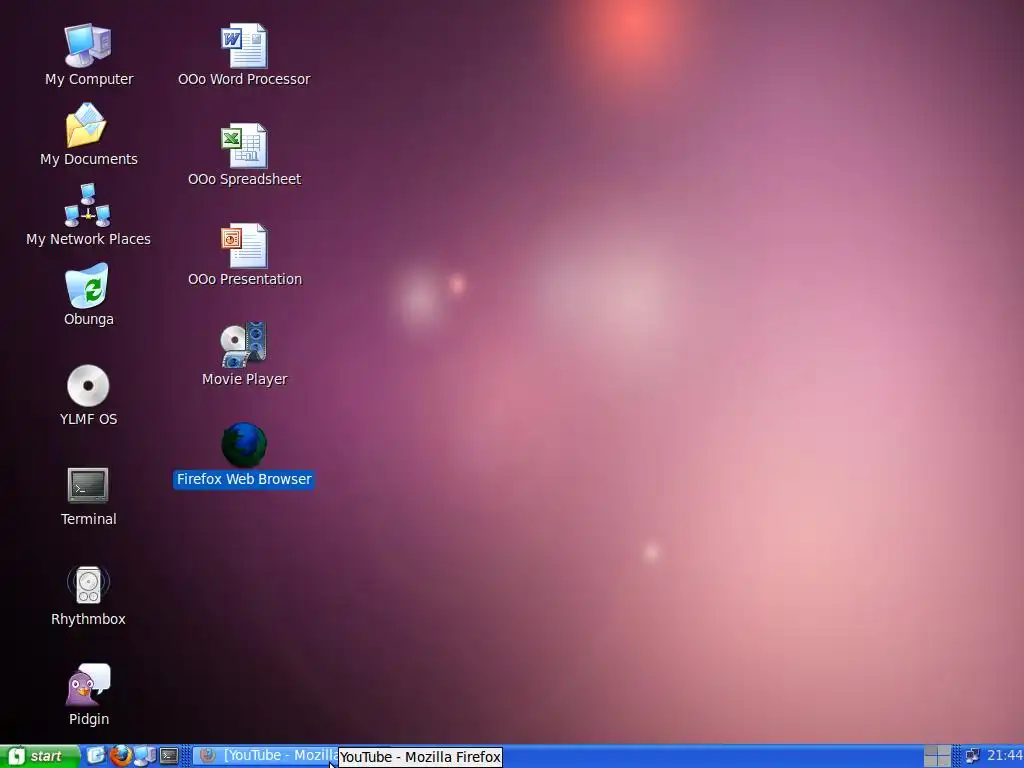Click the 21:44 taskbar clock
This screenshot has height=768, width=1024.
tap(1004, 756)
